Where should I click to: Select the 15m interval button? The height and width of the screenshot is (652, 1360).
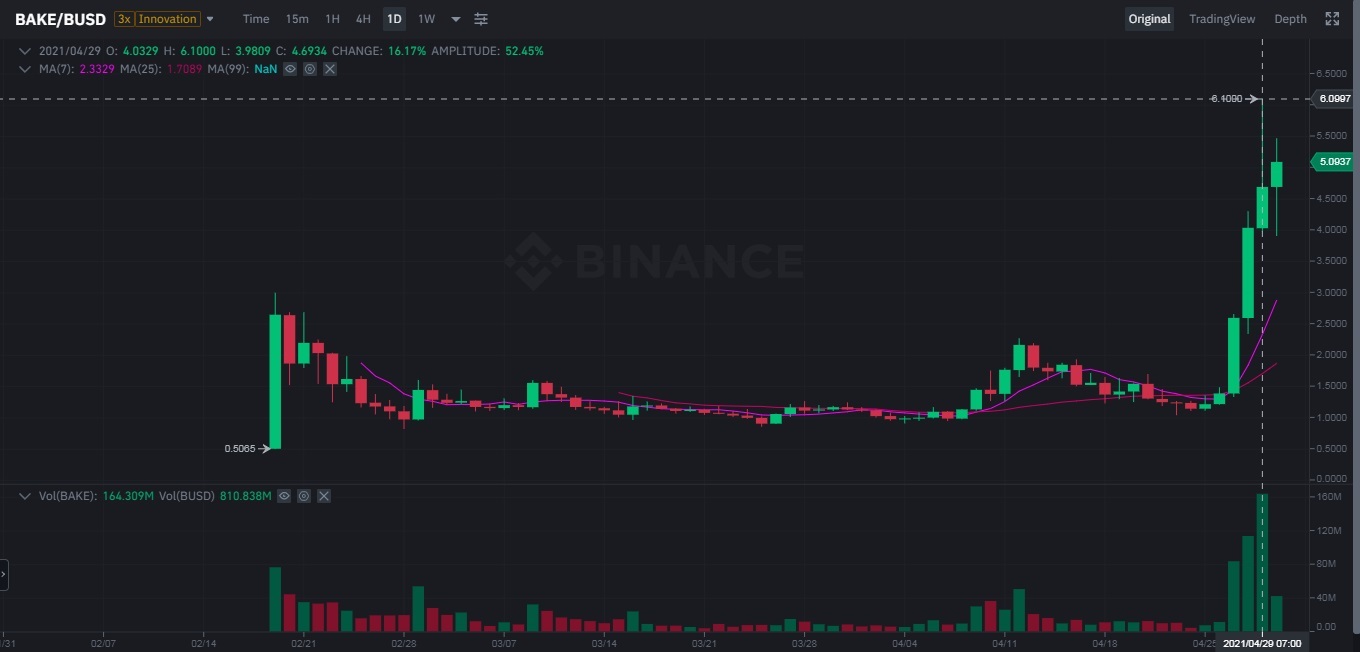pyautogui.click(x=297, y=19)
